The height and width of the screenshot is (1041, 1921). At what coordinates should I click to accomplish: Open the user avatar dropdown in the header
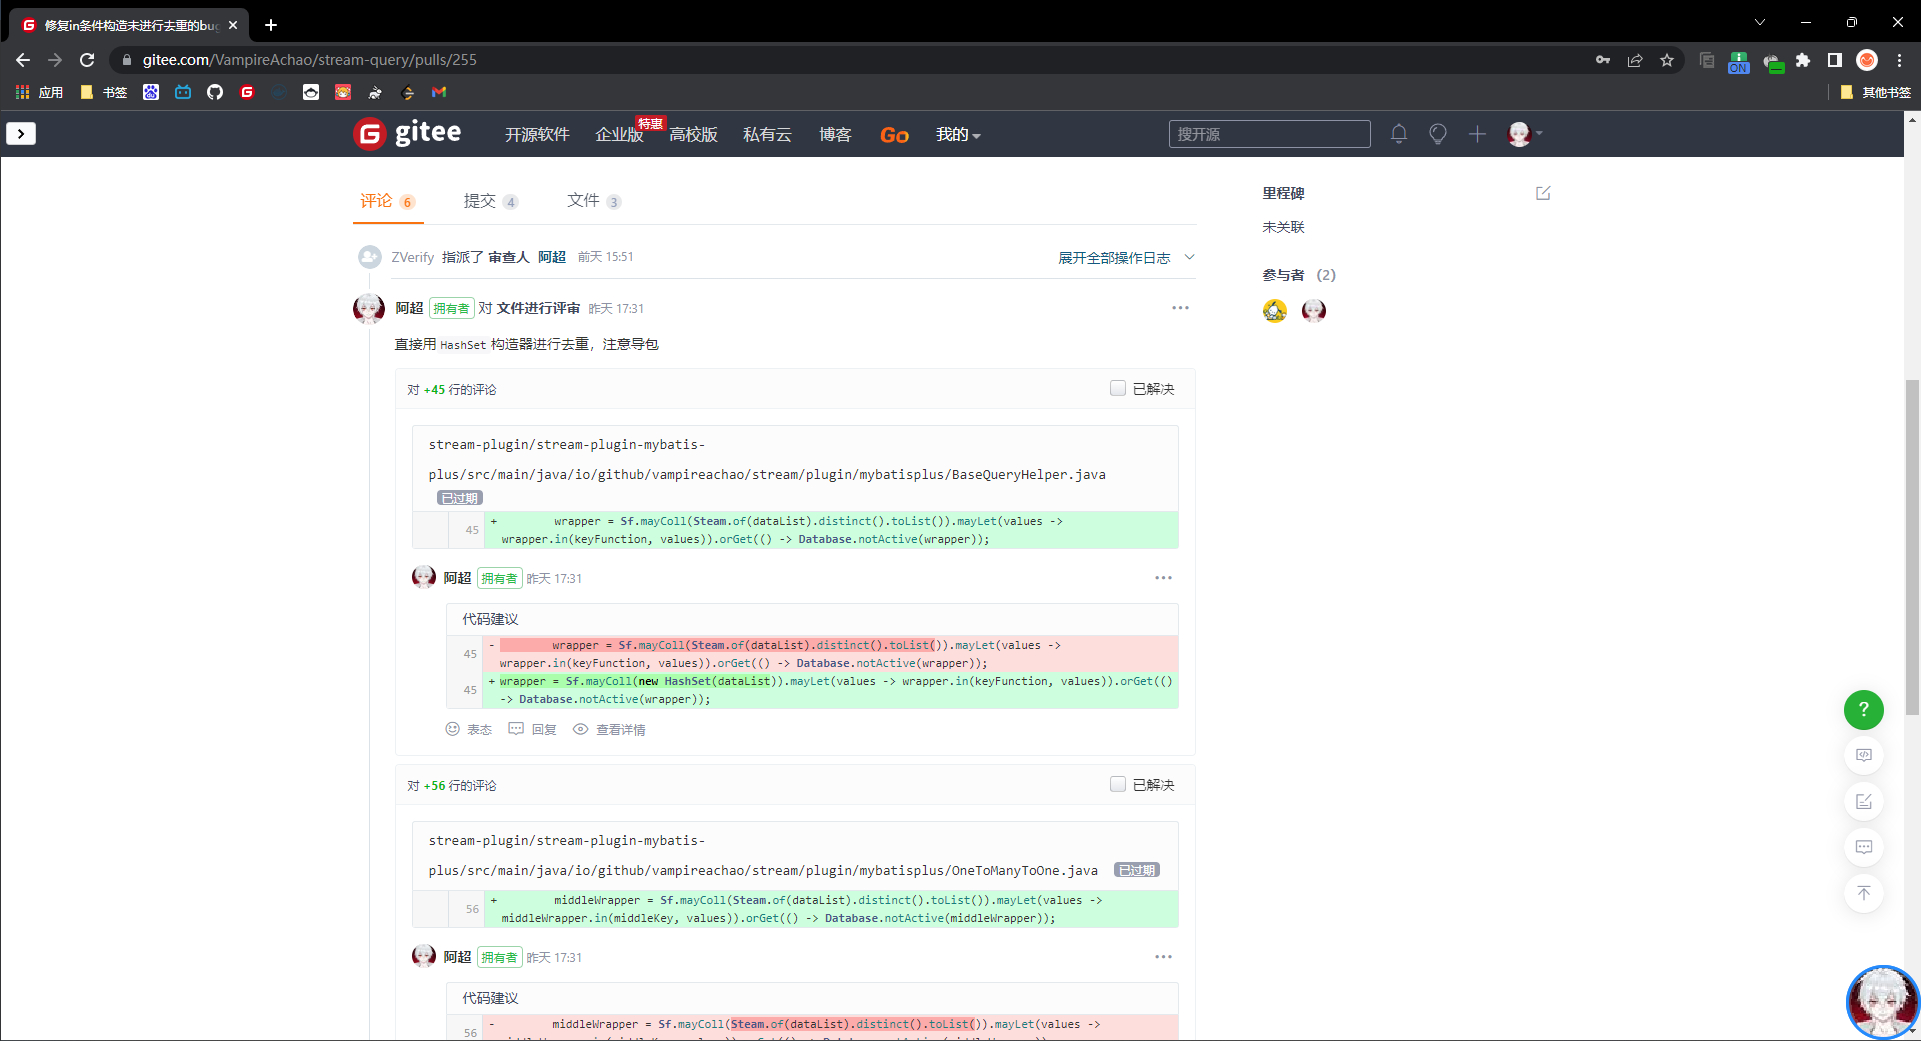[x=1524, y=134]
